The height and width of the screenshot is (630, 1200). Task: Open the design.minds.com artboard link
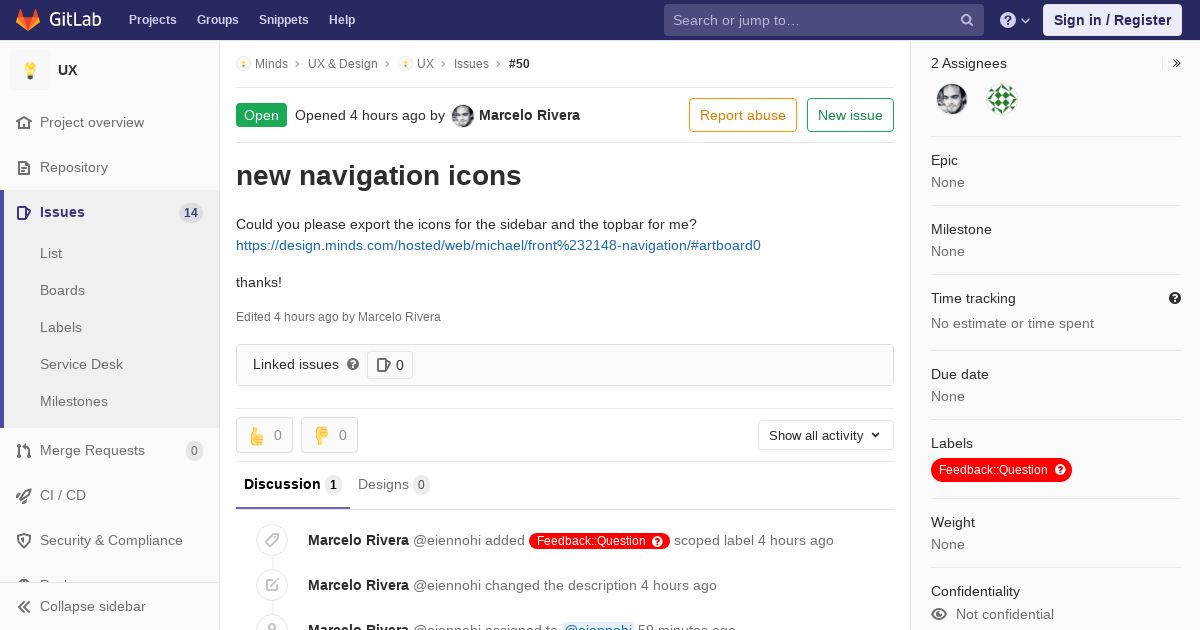pyautogui.click(x=498, y=245)
